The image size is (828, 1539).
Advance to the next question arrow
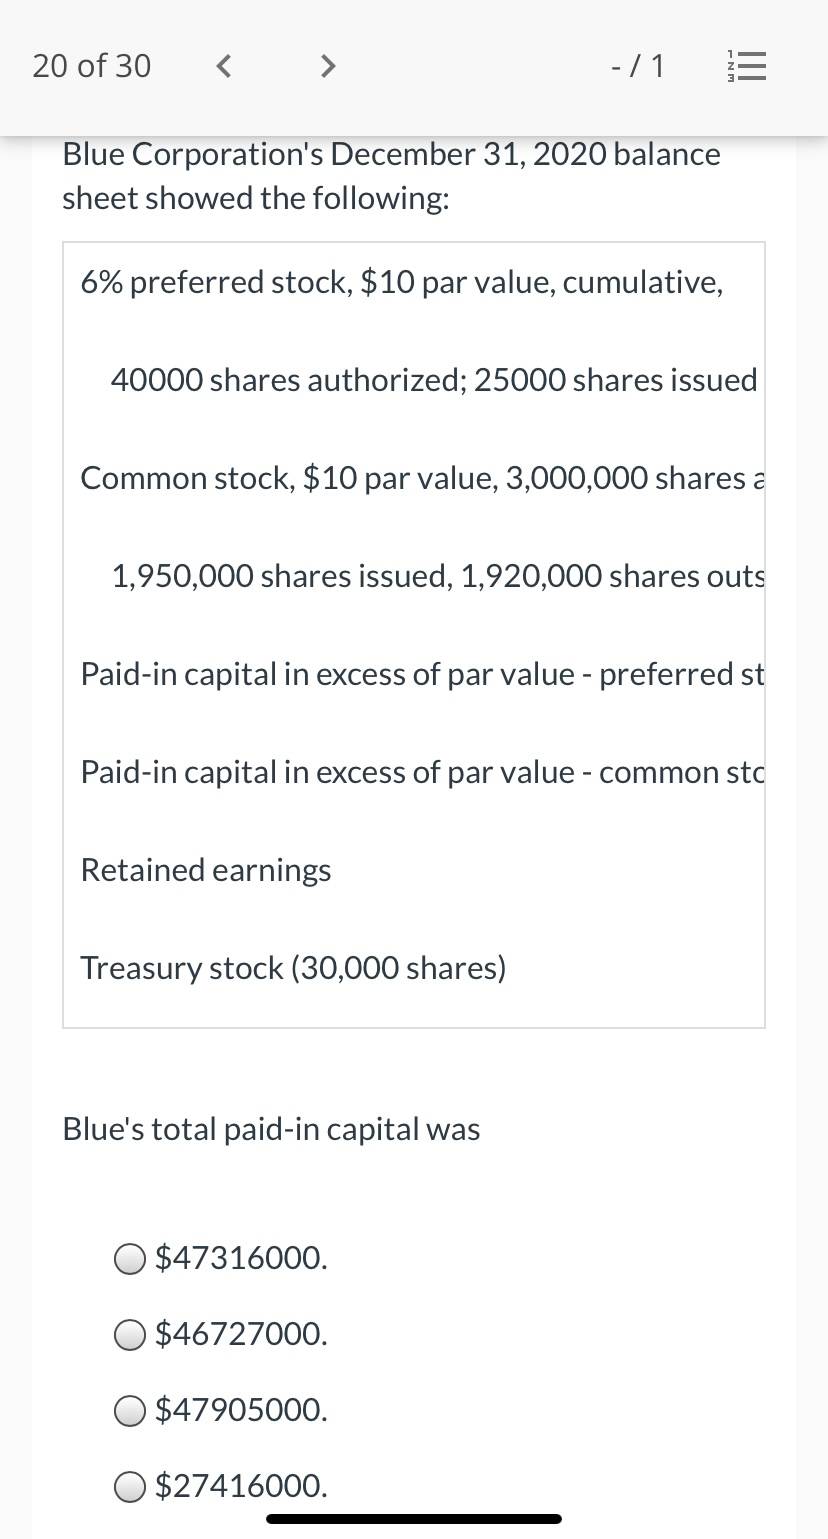click(326, 67)
